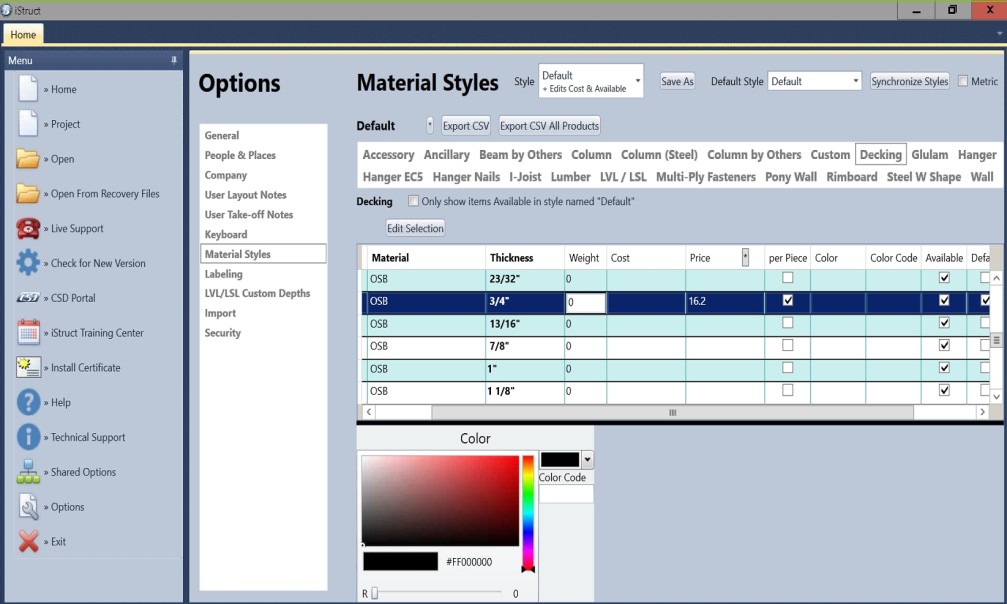Screen dimensions: 1007x604
Task: Open Shared Options network icon
Action: pos(28,472)
